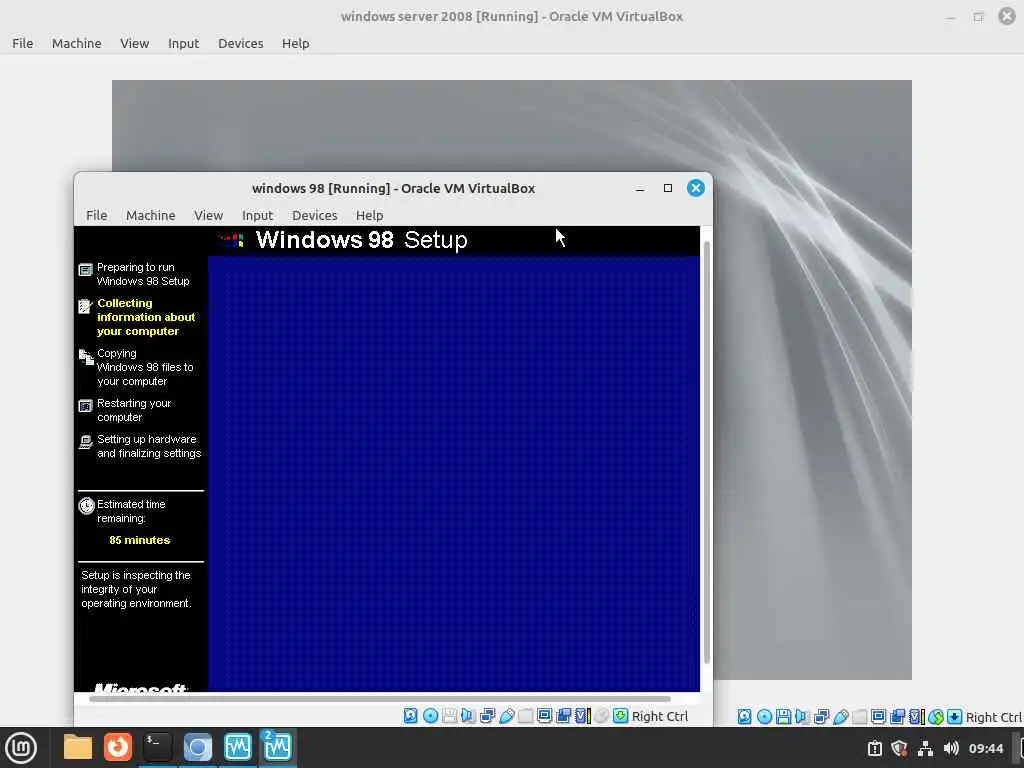This screenshot has height=768, width=1024.
Task: Click recording indicator in windows 98 status bar
Action: tap(563, 716)
